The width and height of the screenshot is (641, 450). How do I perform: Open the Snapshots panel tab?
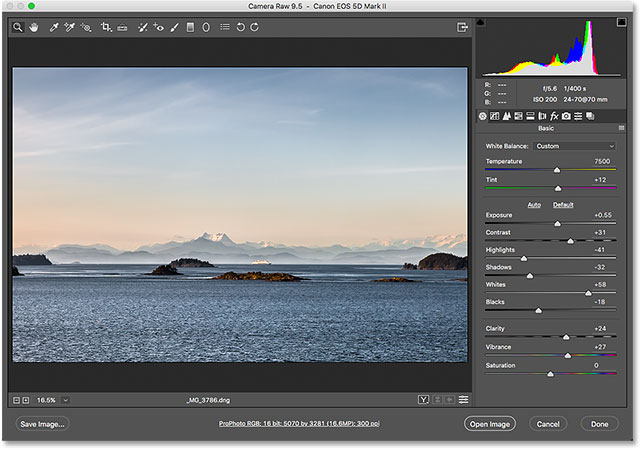click(x=590, y=116)
